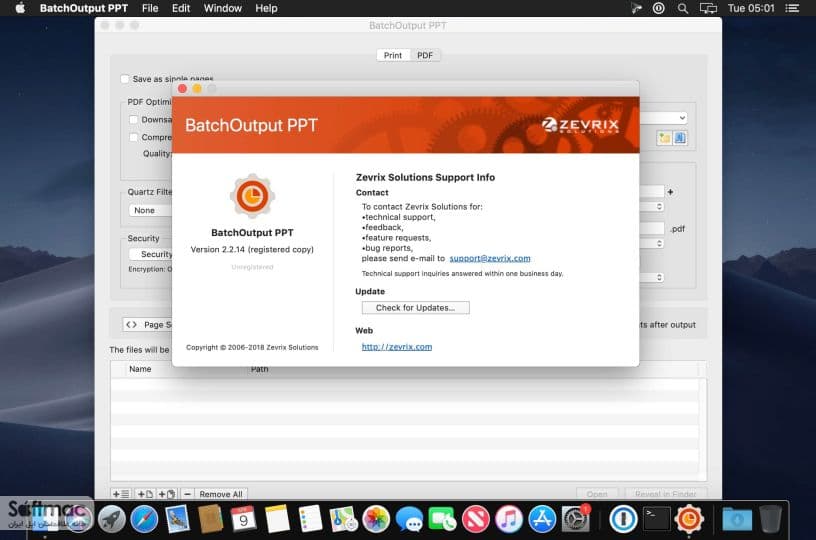Image resolution: width=816 pixels, height=540 pixels.
Task: Open the Window menu
Action: [x=223, y=8]
